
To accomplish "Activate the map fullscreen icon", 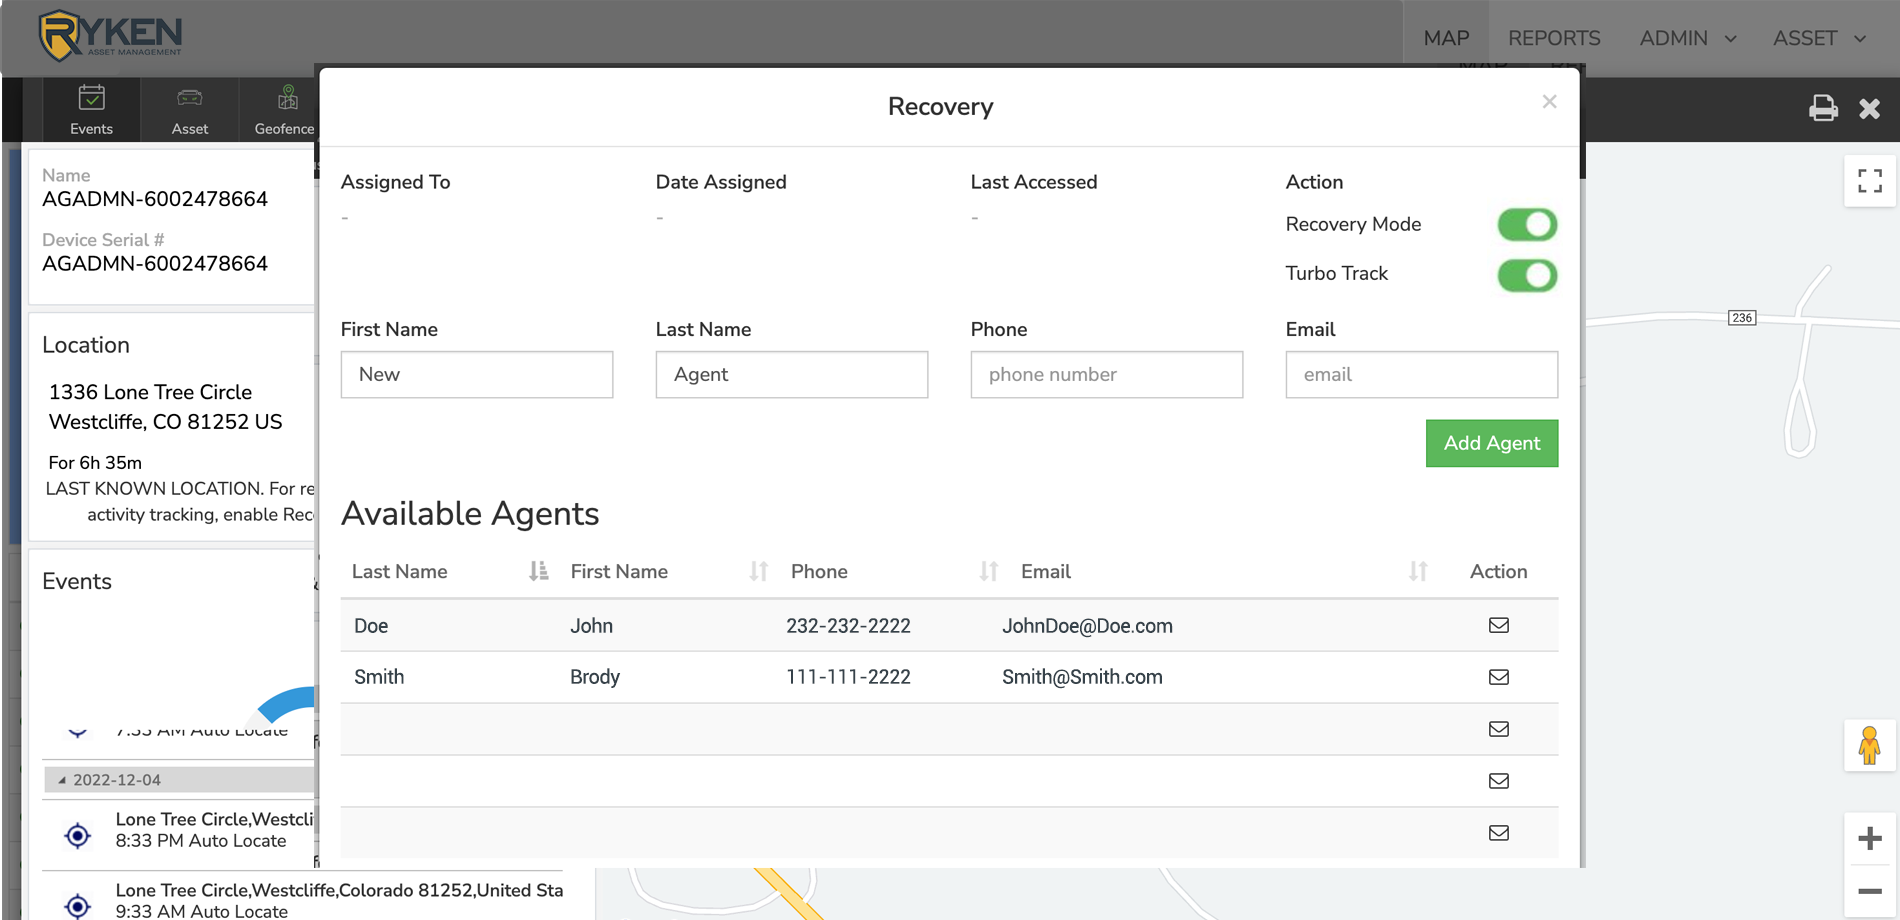I will point(1870,182).
